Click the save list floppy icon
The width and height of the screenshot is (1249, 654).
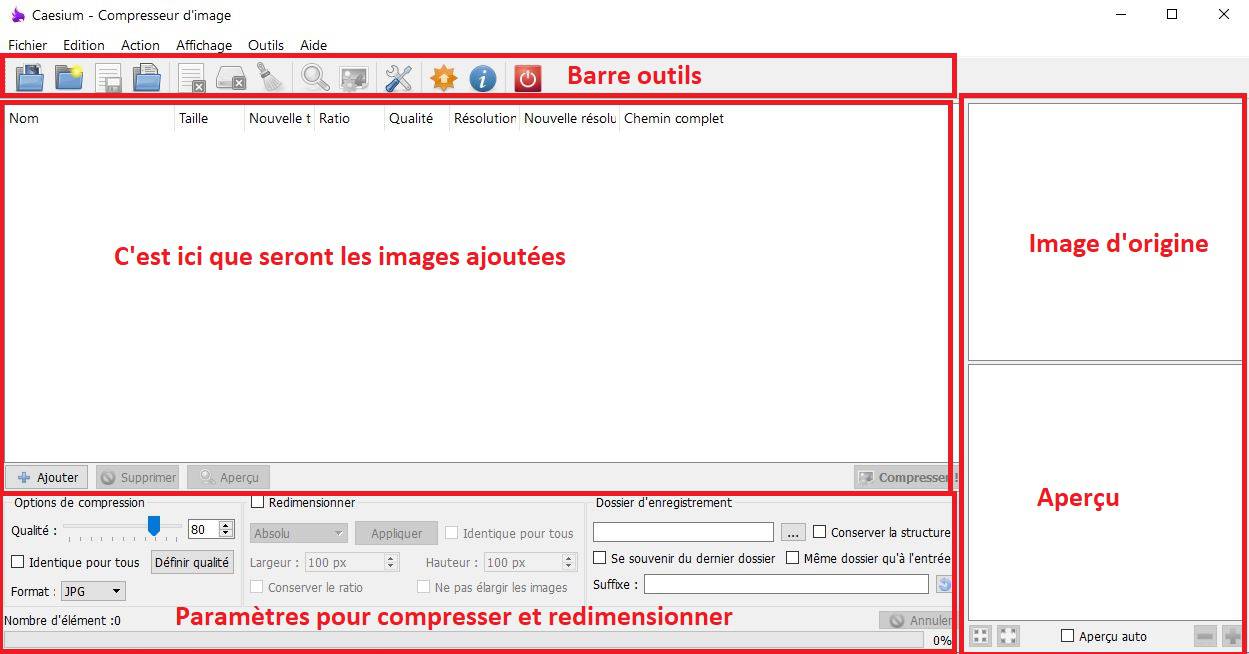click(x=107, y=77)
